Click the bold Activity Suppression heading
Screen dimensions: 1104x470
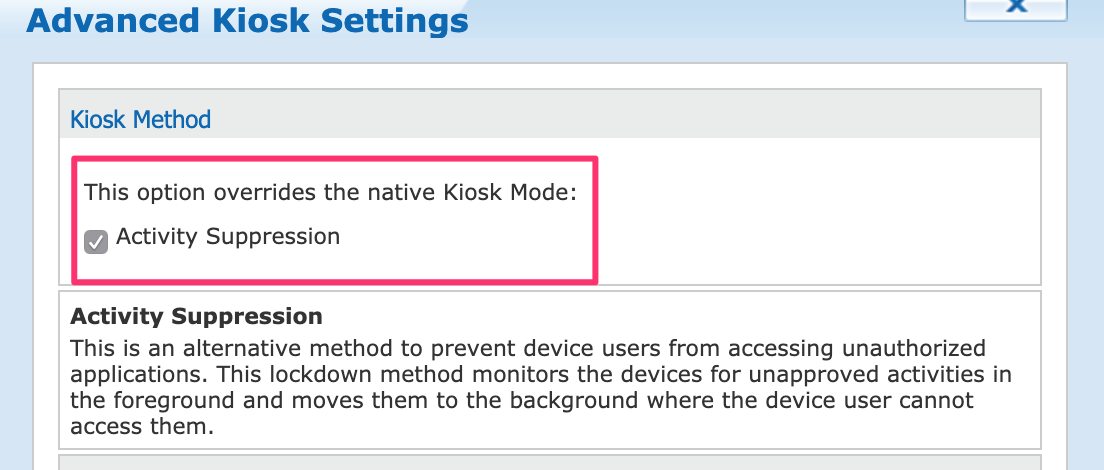(196, 317)
